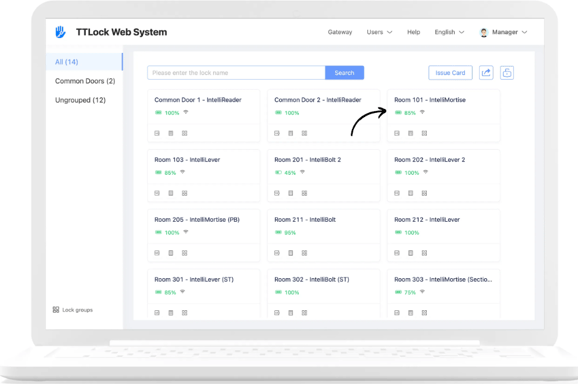Click the grid icon on Room 211 card
Screen dimensions: 578x384
[304, 253]
